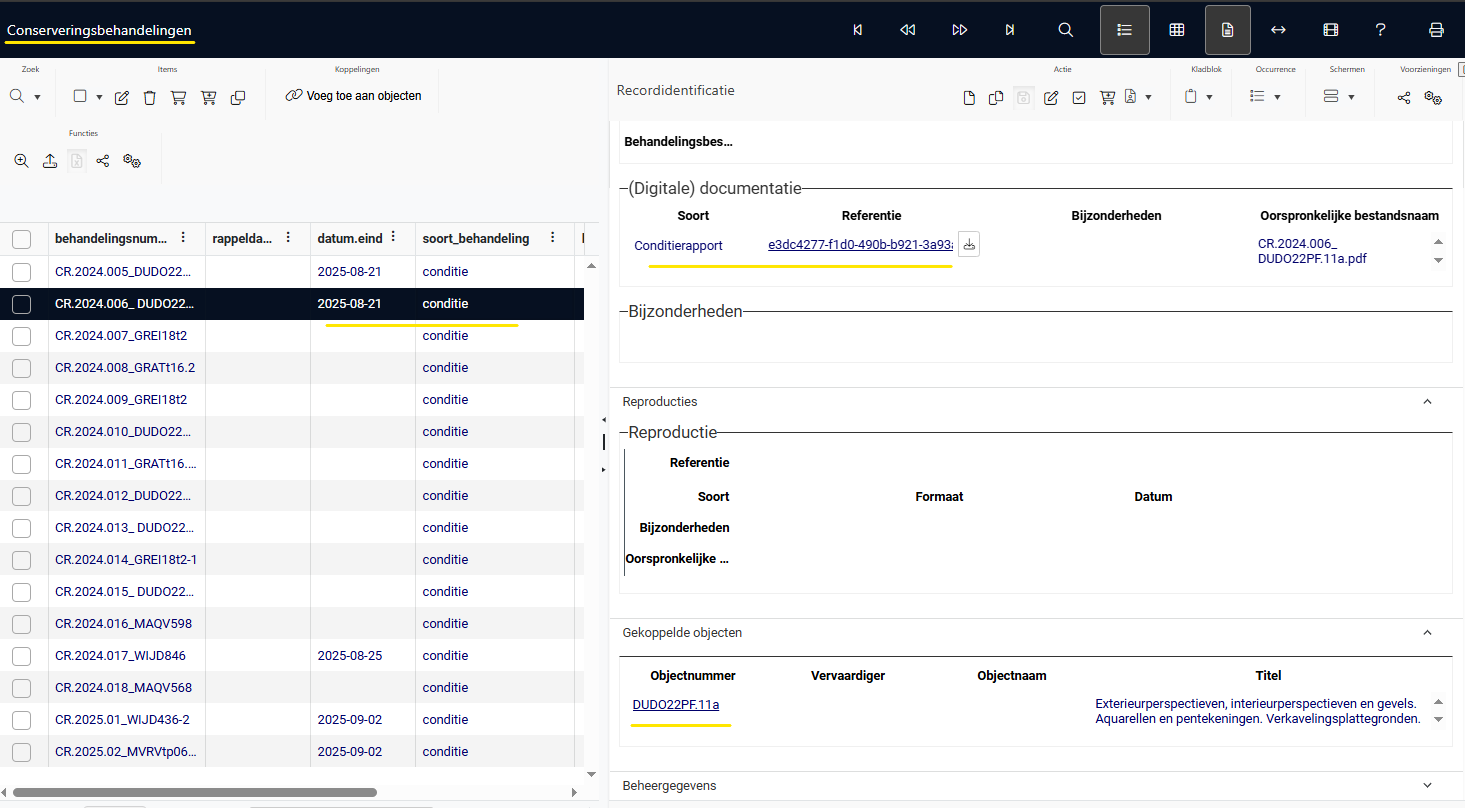Image resolution: width=1465 pixels, height=808 pixels.
Task: Collapse the Reproducties section
Action: [x=1427, y=402]
